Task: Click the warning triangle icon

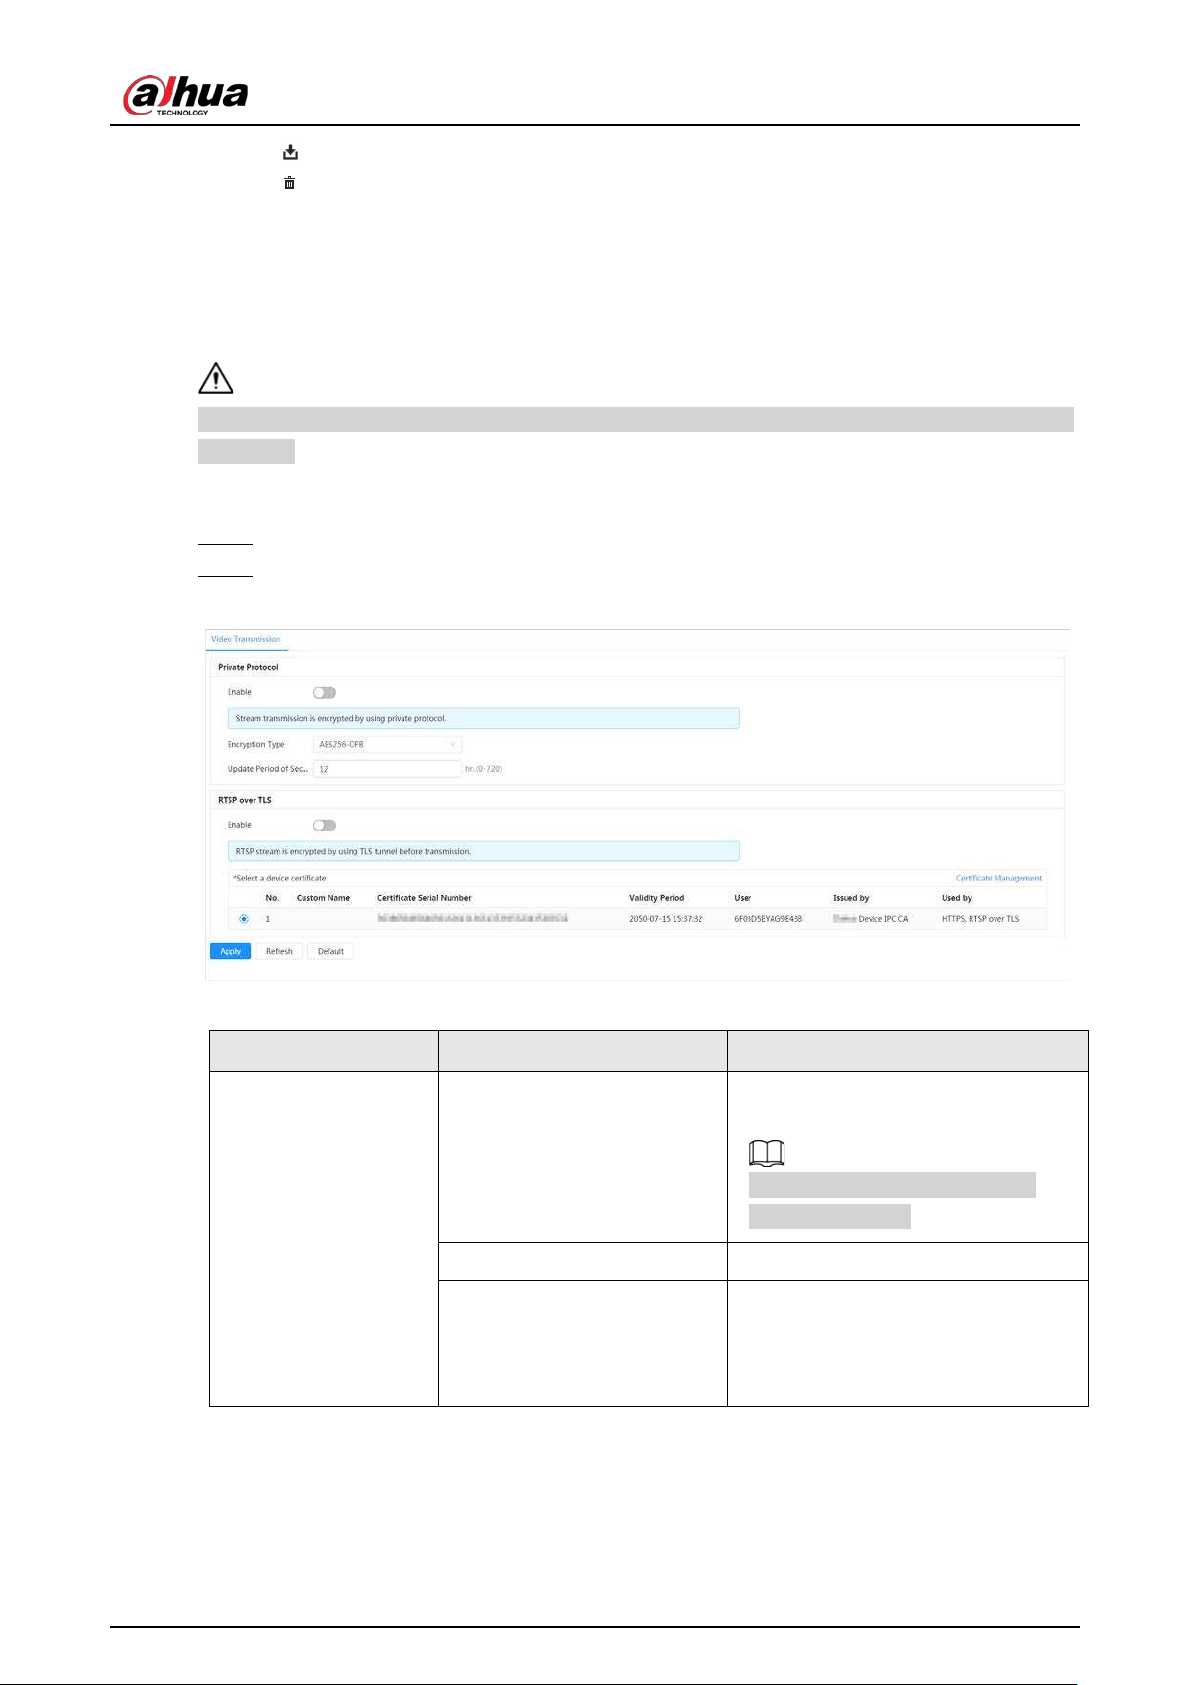Action: (x=216, y=379)
